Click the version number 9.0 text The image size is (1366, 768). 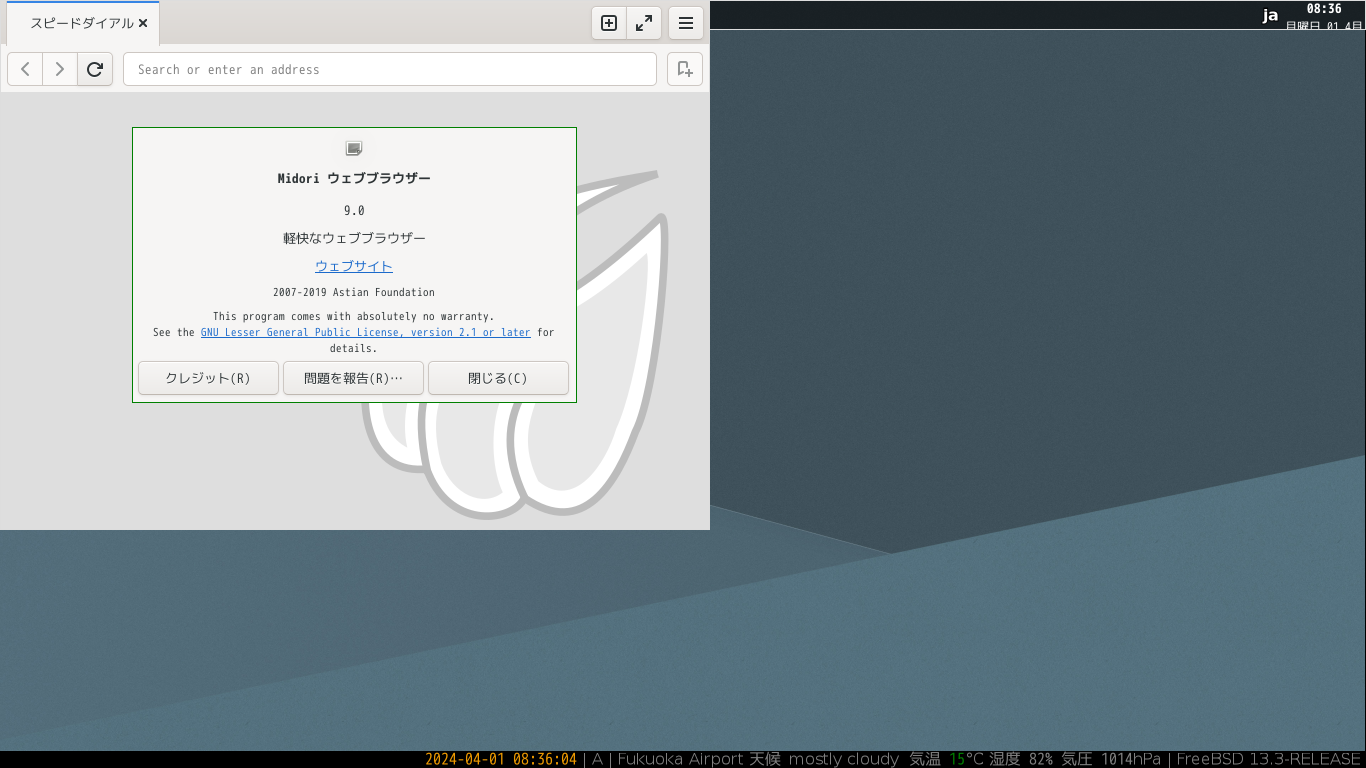354,210
